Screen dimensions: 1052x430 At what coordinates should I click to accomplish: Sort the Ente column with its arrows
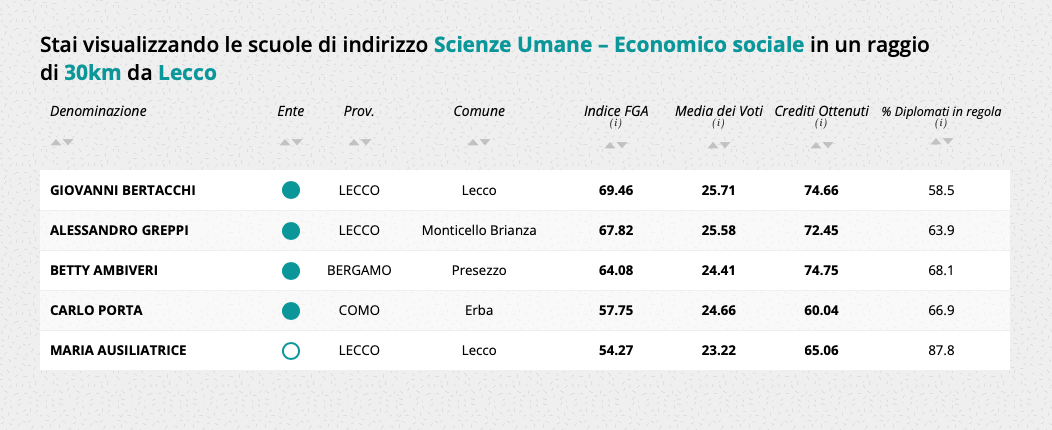click(291, 143)
